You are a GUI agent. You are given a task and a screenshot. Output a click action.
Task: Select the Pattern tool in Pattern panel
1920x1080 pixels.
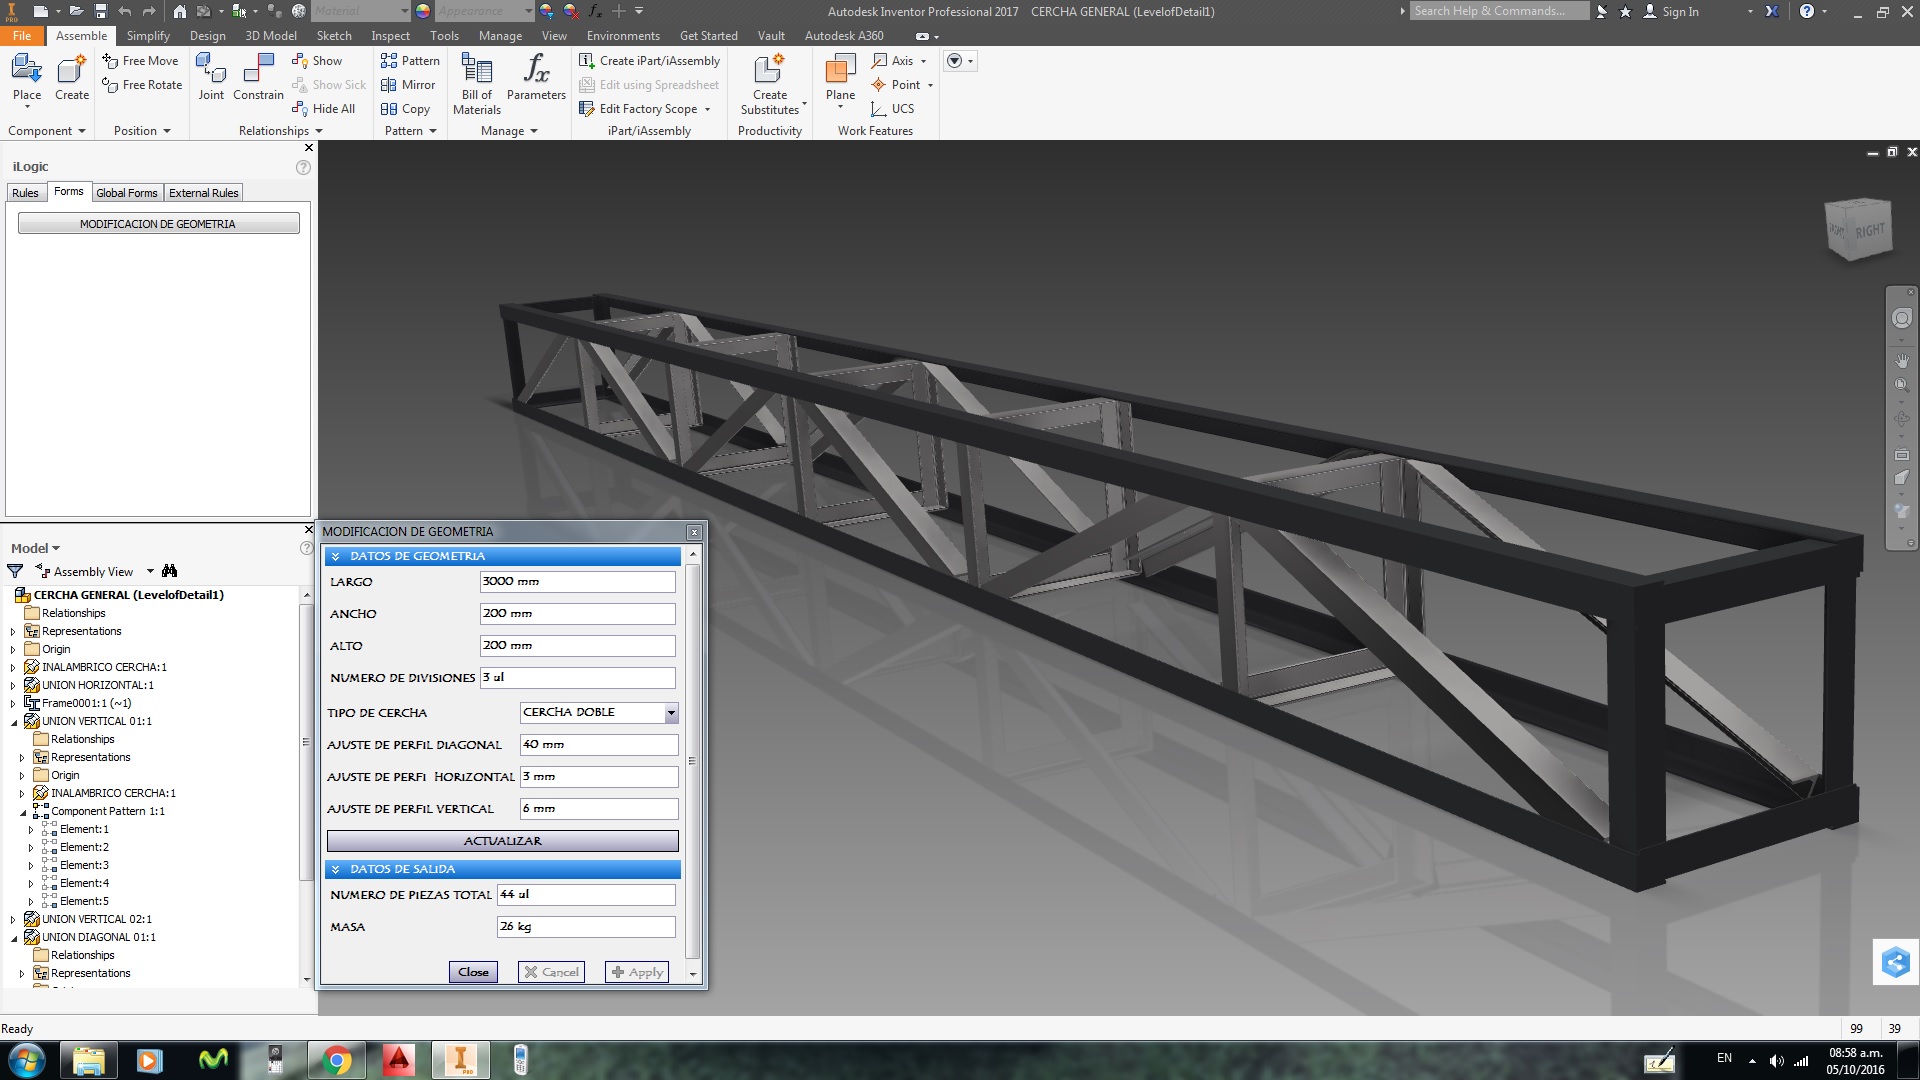pyautogui.click(x=410, y=60)
